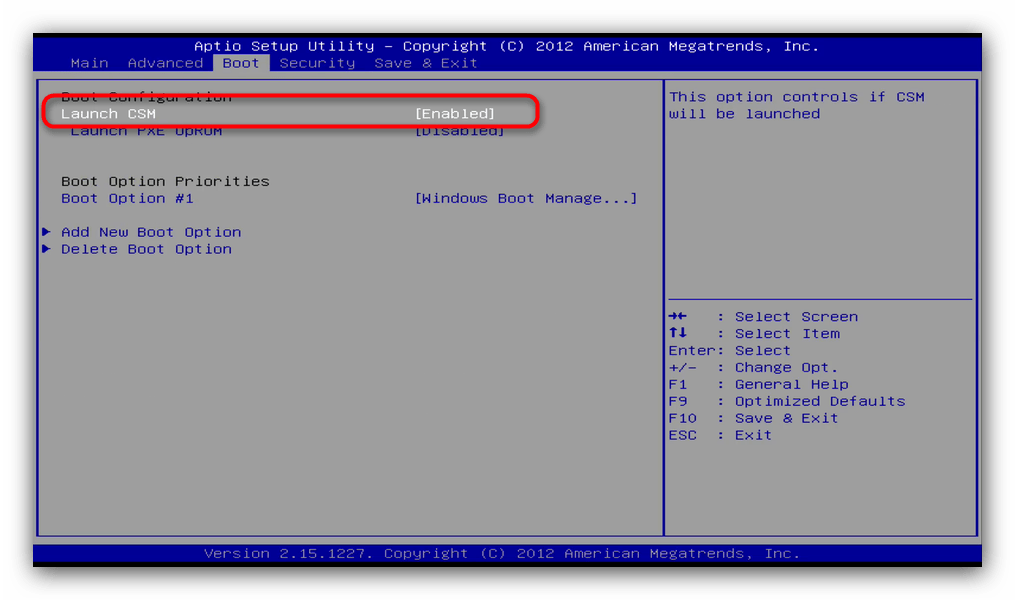Select the Launch PXE OpROM setting

tap(146, 131)
